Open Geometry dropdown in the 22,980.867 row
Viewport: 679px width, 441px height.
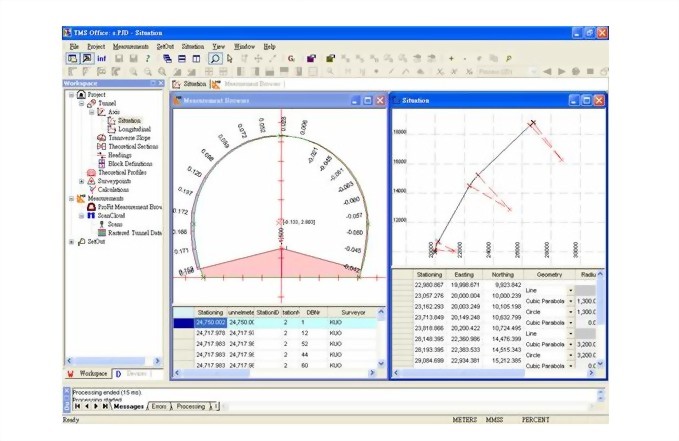pos(570,290)
